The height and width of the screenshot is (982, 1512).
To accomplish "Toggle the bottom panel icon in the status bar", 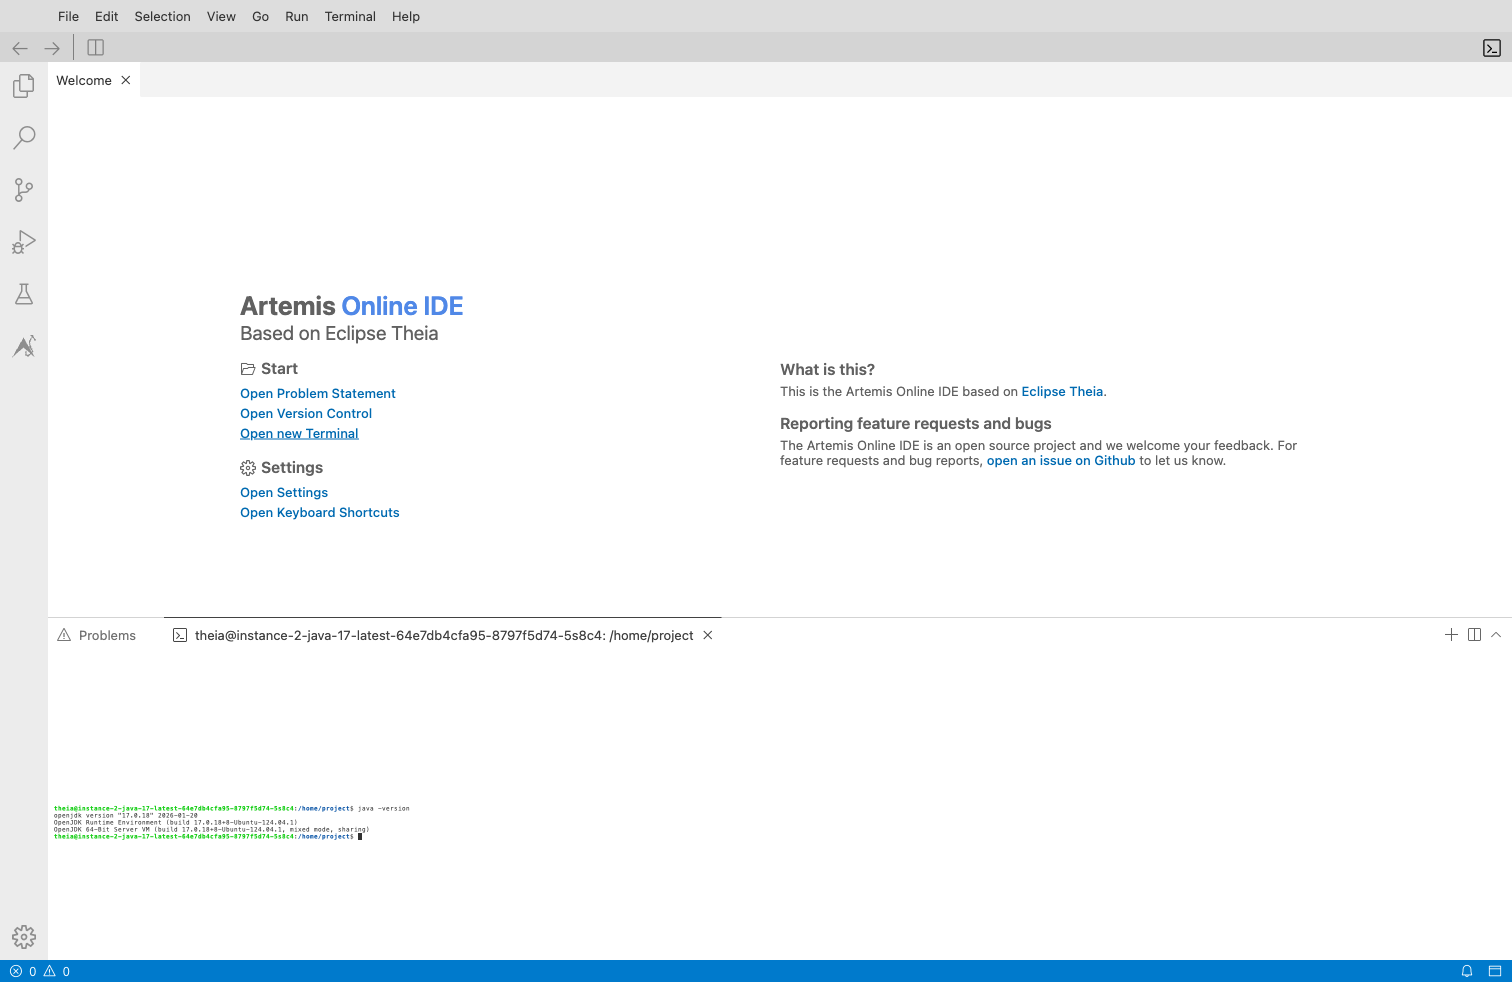I will point(1495,971).
